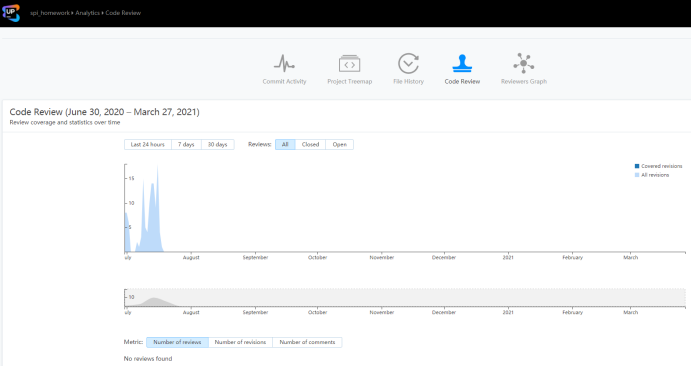This screenshot has height=366, width=692.
Task: Filter to 30 days range
Action: [x=218, y=144]
